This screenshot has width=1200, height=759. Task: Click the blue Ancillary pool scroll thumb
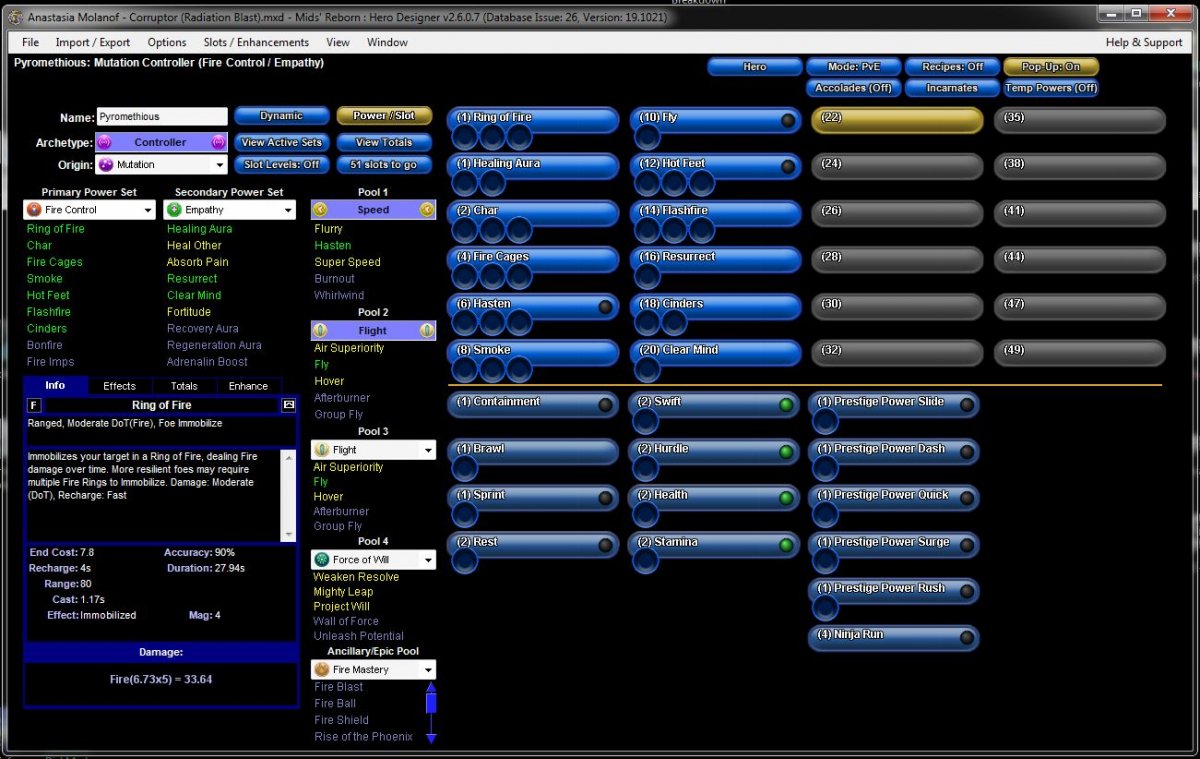432,702
